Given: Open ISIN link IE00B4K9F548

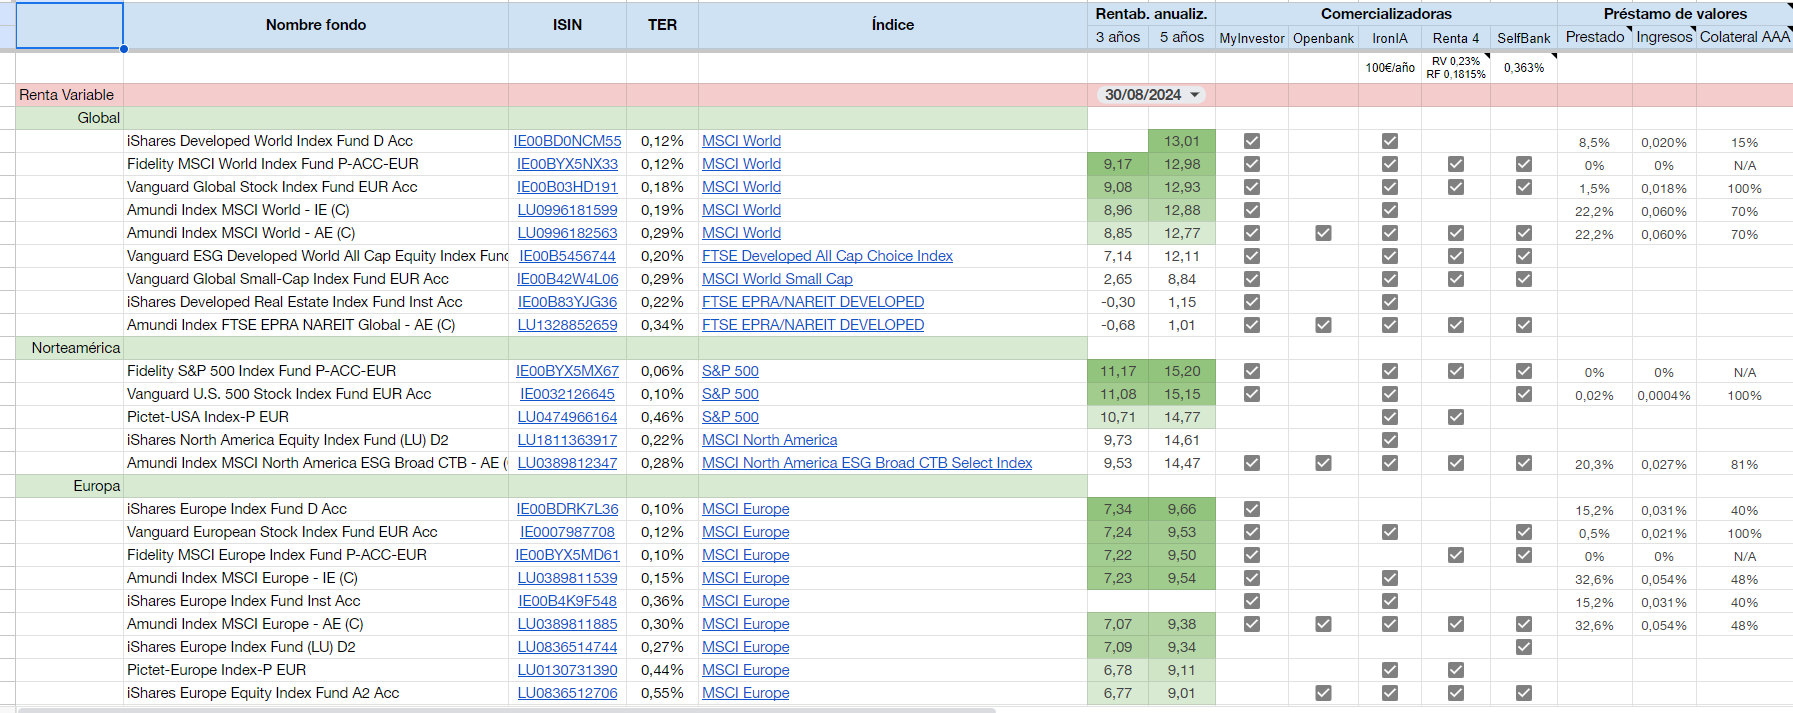Looking at the screenshot, I should pyautogui.click(x=567, y=601).
